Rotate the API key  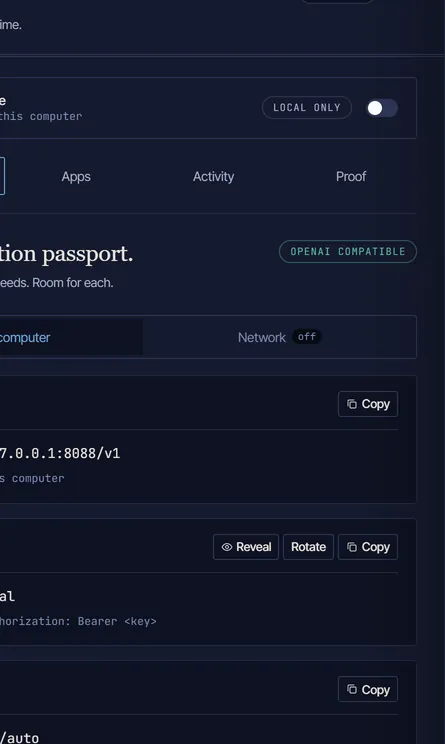tap(308, 547)
